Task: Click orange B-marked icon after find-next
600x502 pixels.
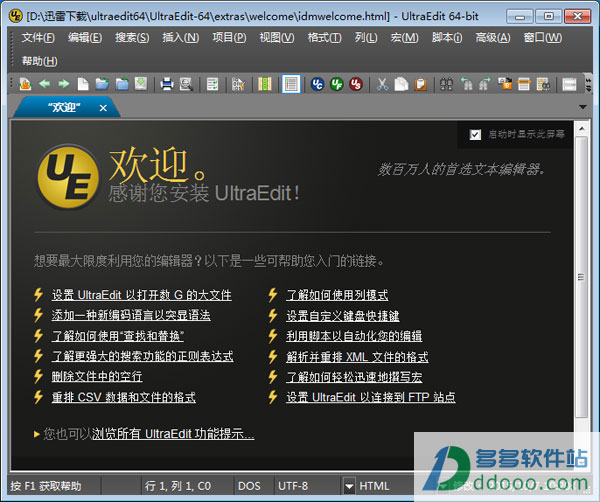Action: 505,84
